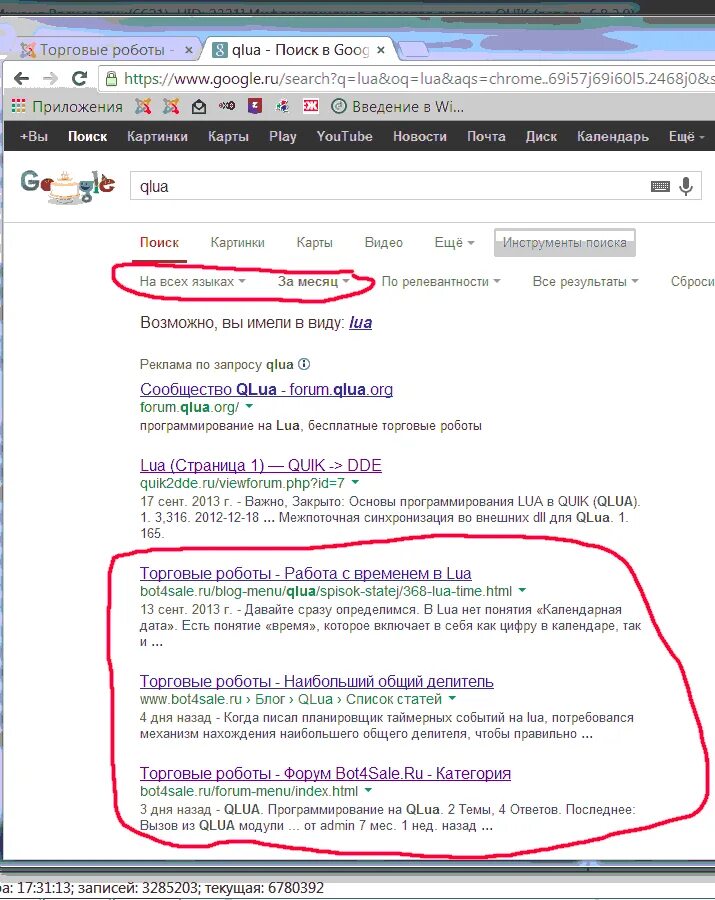
Task: Toggle the Инструменты поиска button
Action: pyautogui.click(x=565, y=243)
